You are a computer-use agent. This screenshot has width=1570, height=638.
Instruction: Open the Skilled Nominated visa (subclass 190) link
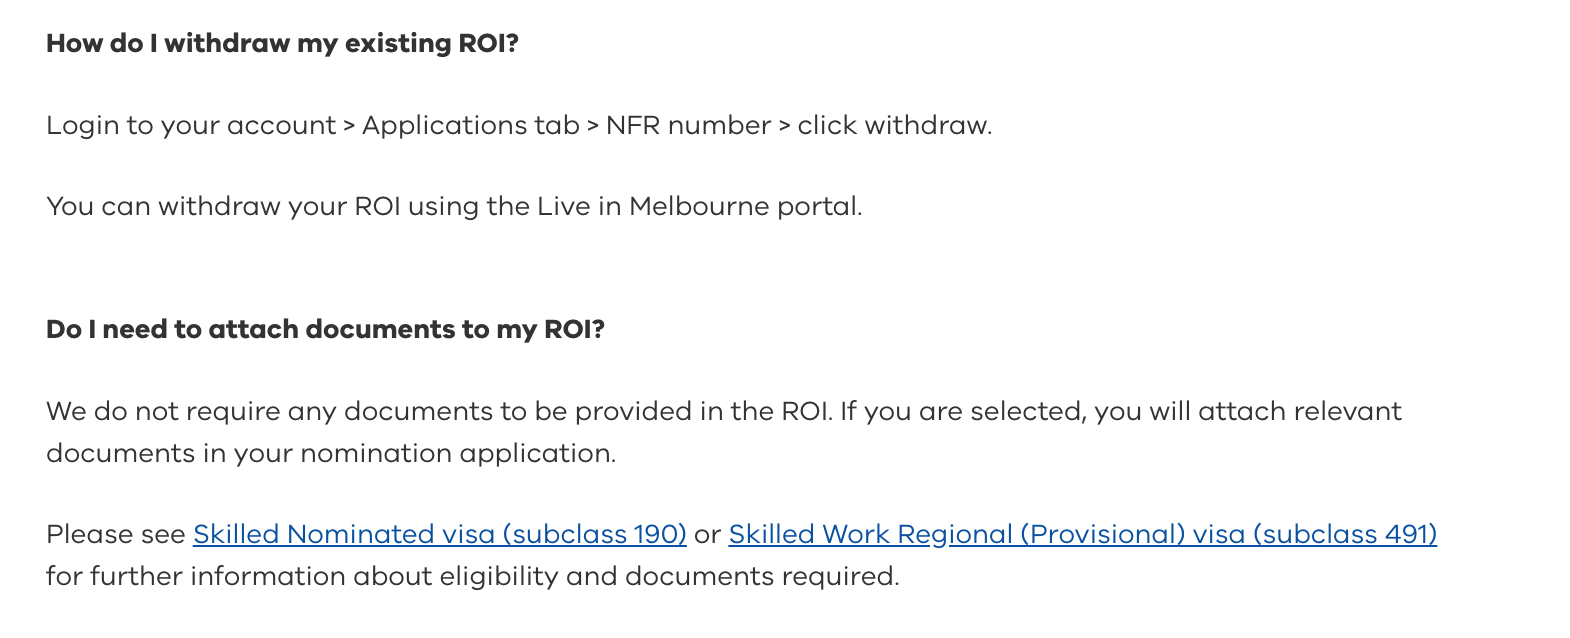click(439, 534)
